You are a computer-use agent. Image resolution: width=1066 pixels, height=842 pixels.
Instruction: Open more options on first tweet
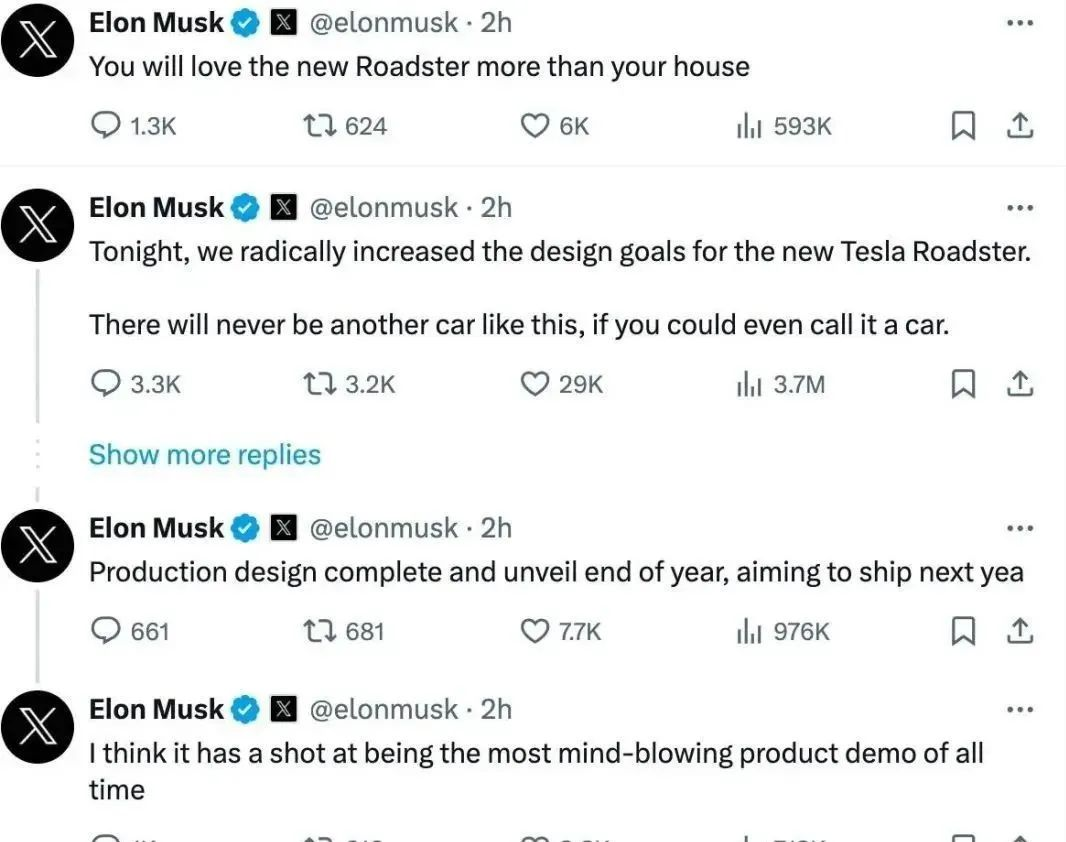[x=1019, y=22]
